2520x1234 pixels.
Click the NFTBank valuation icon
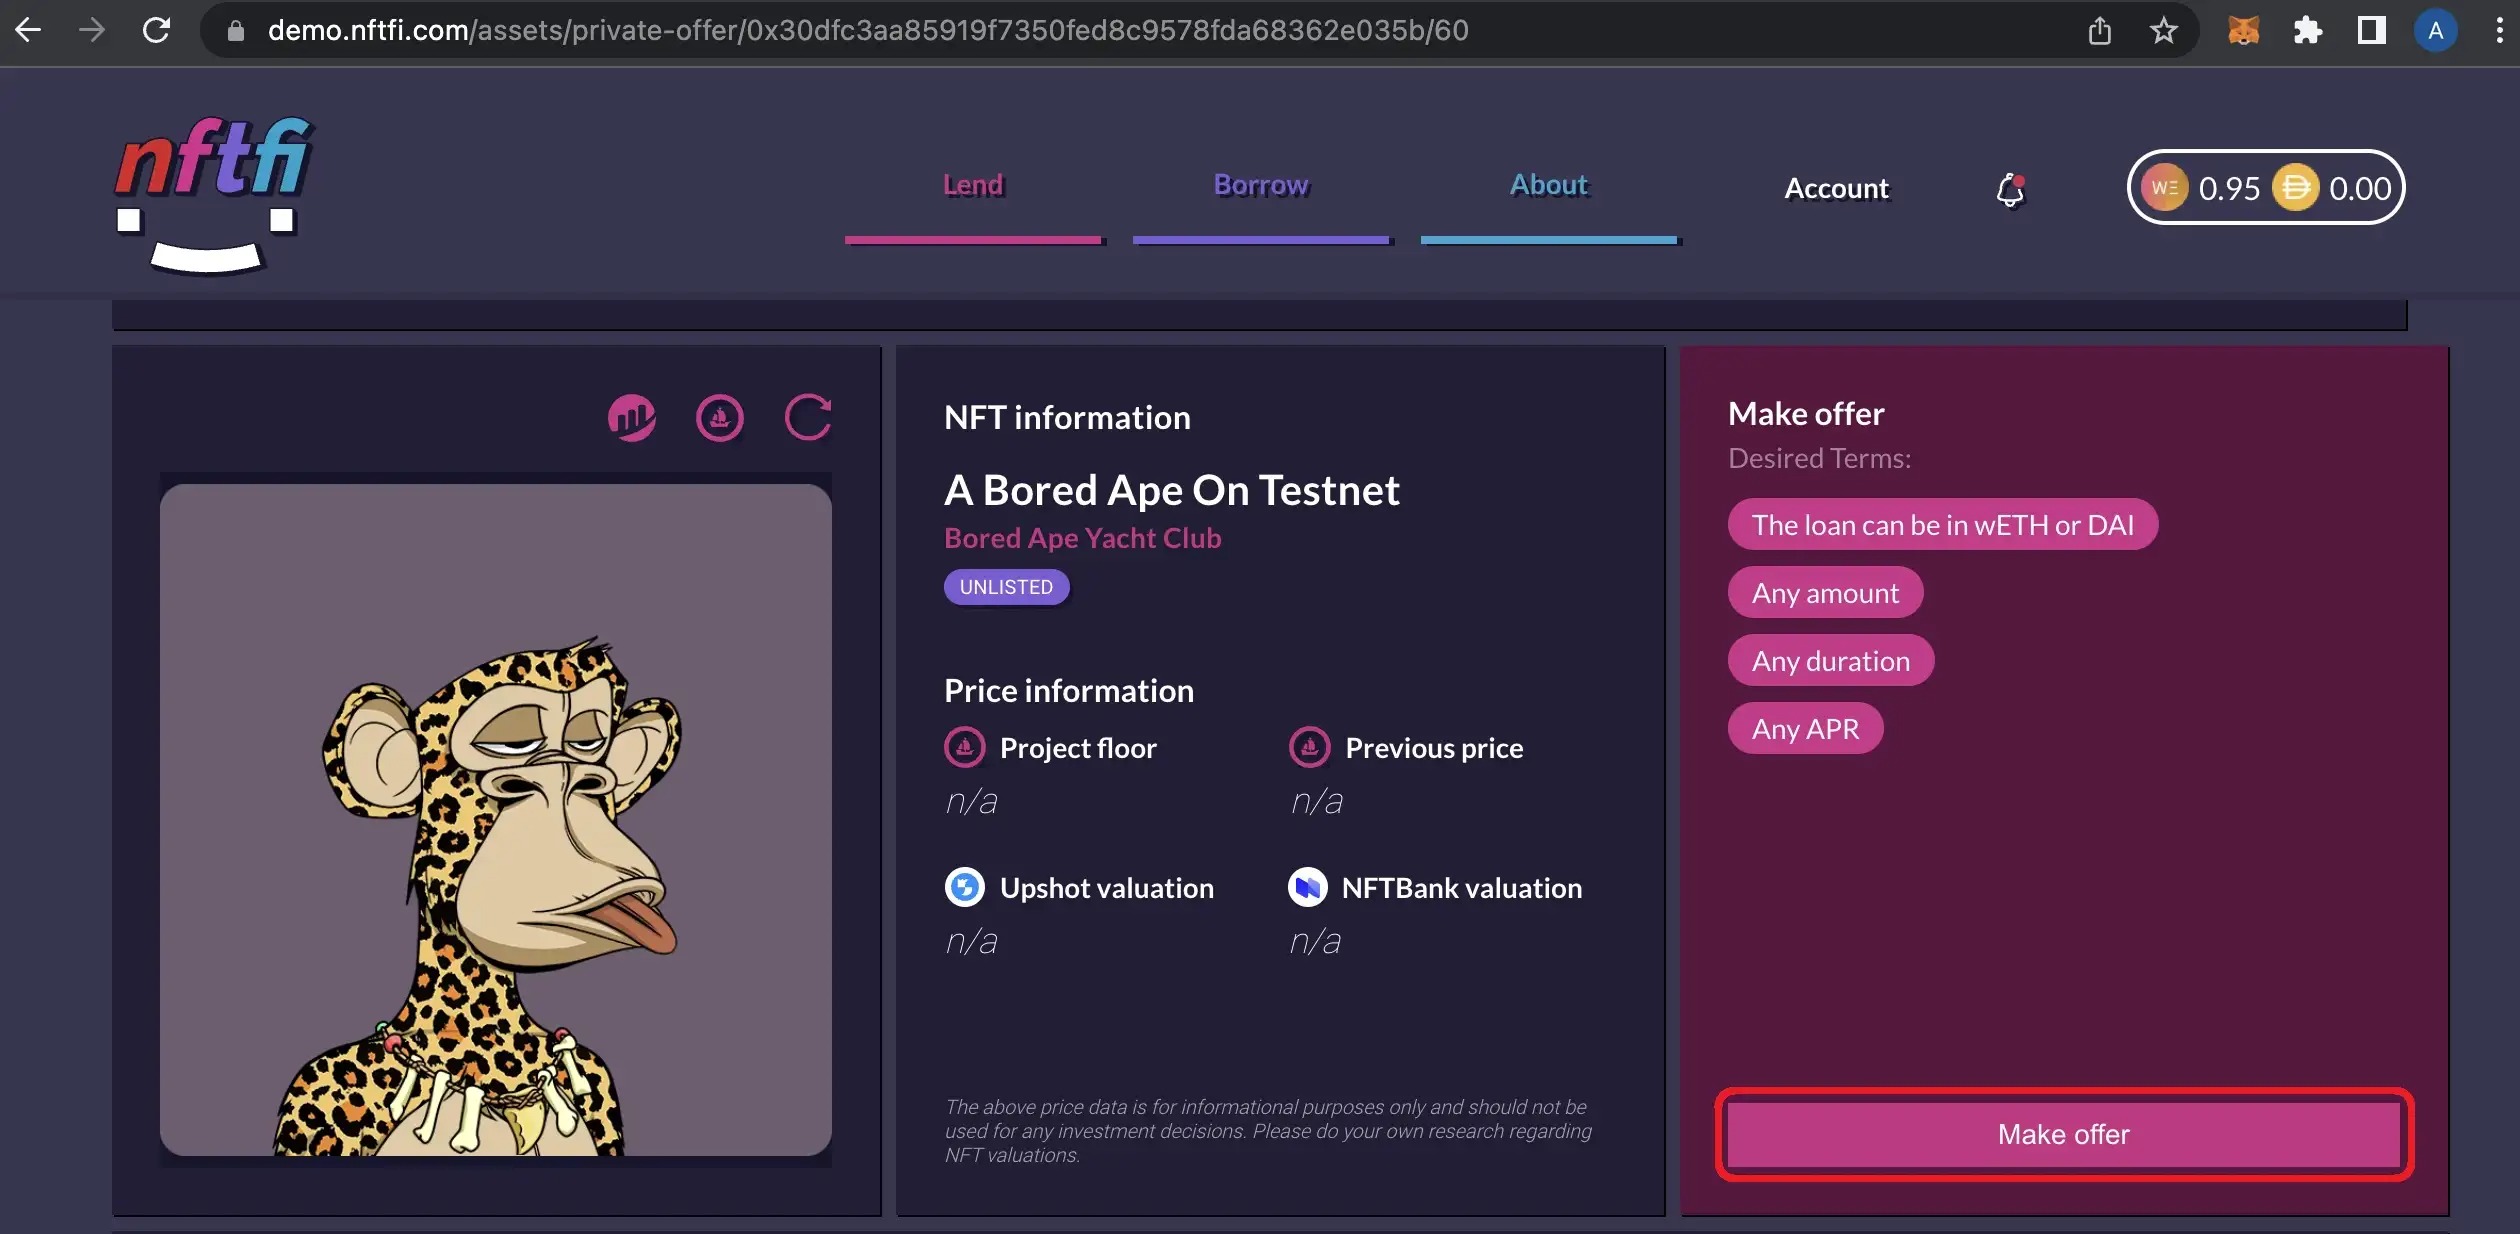[1308, 887]
